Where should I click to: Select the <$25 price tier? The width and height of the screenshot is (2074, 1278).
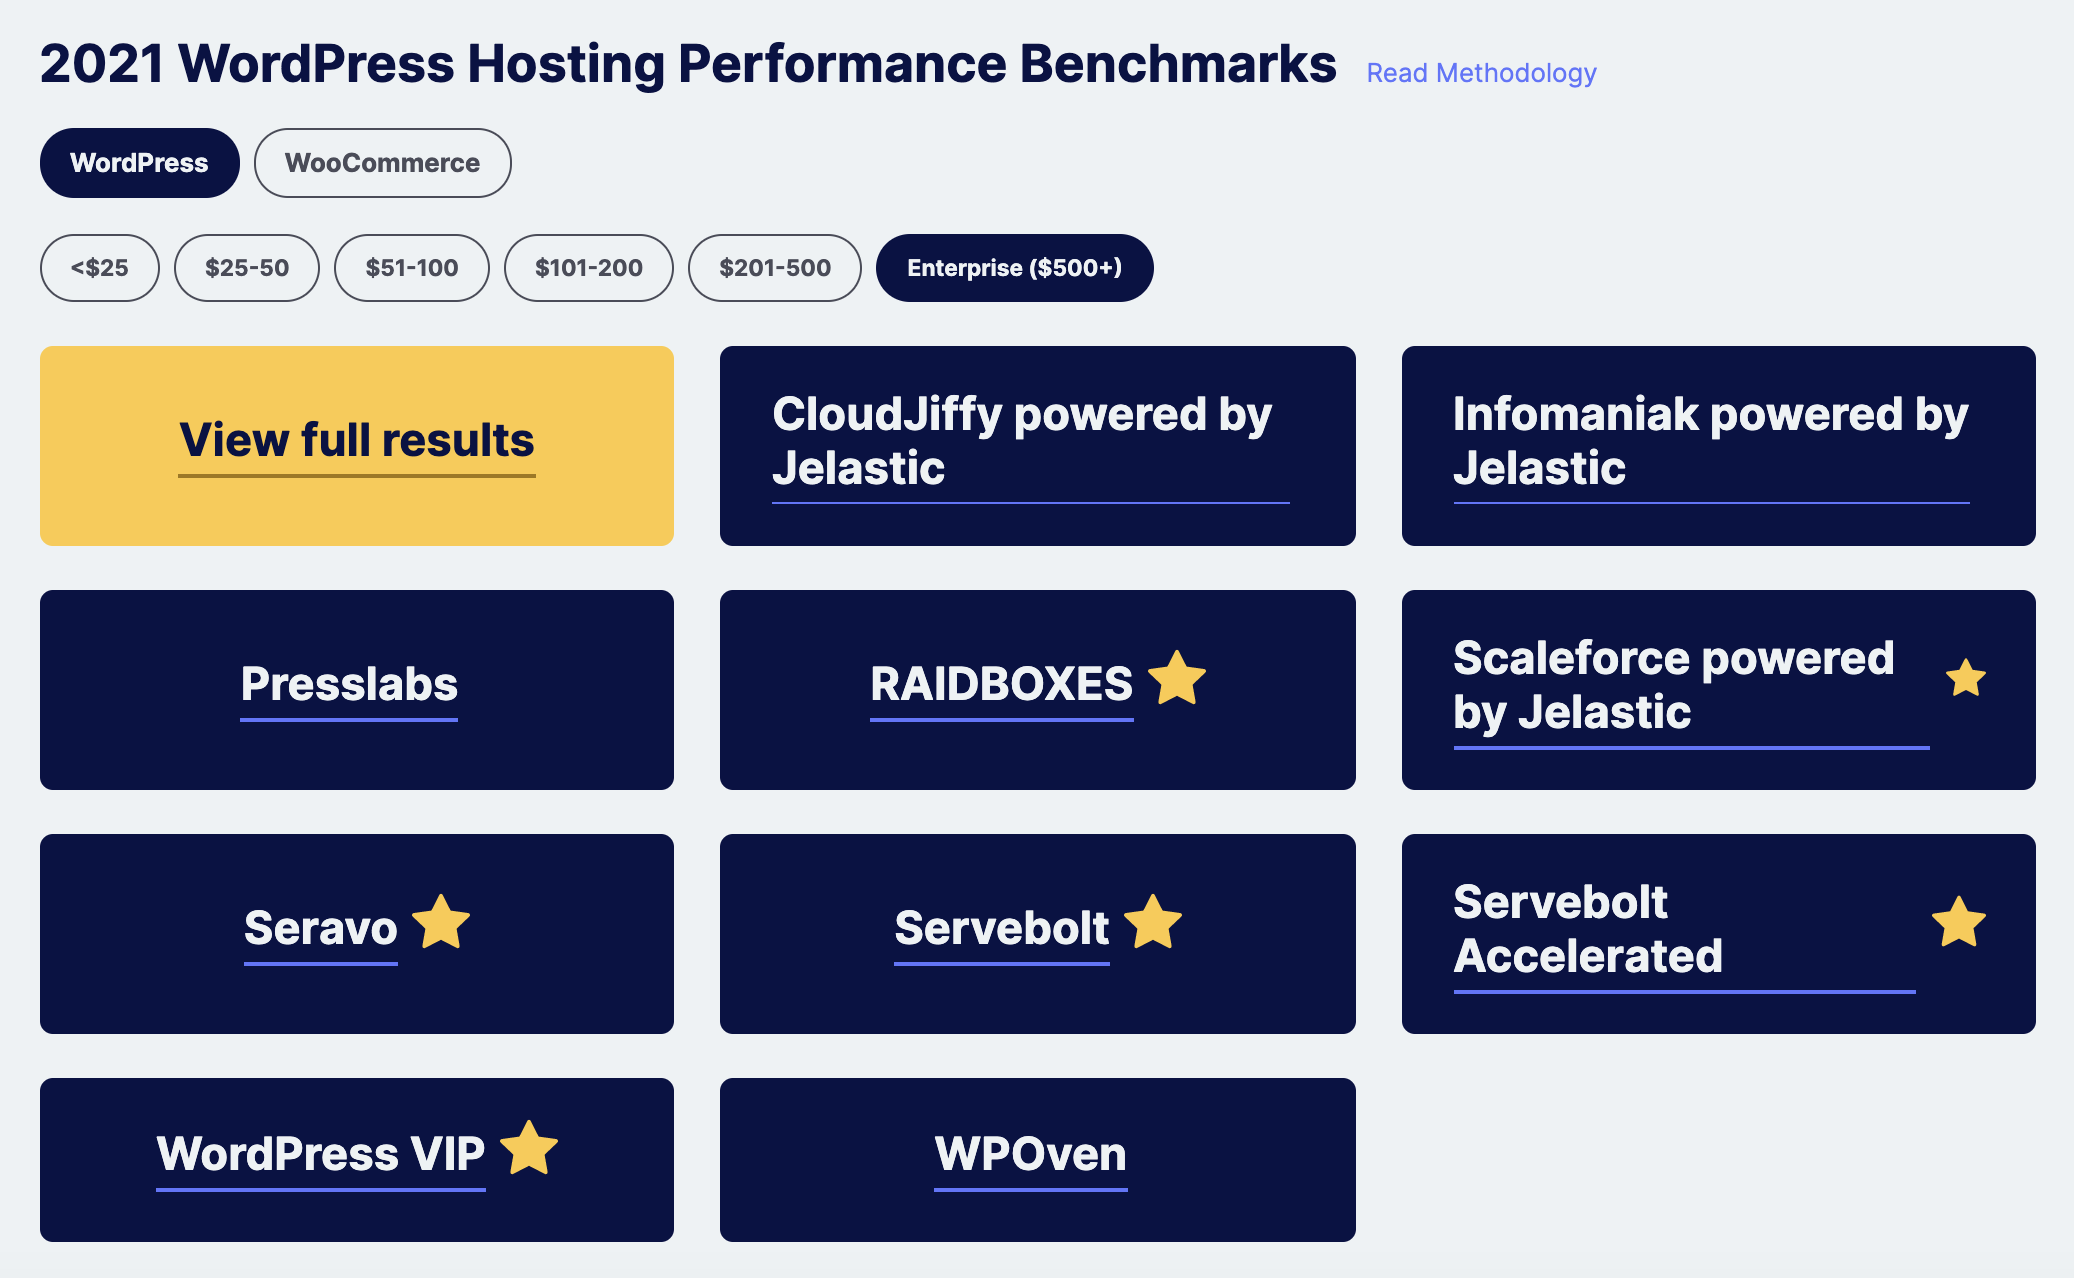99,268
